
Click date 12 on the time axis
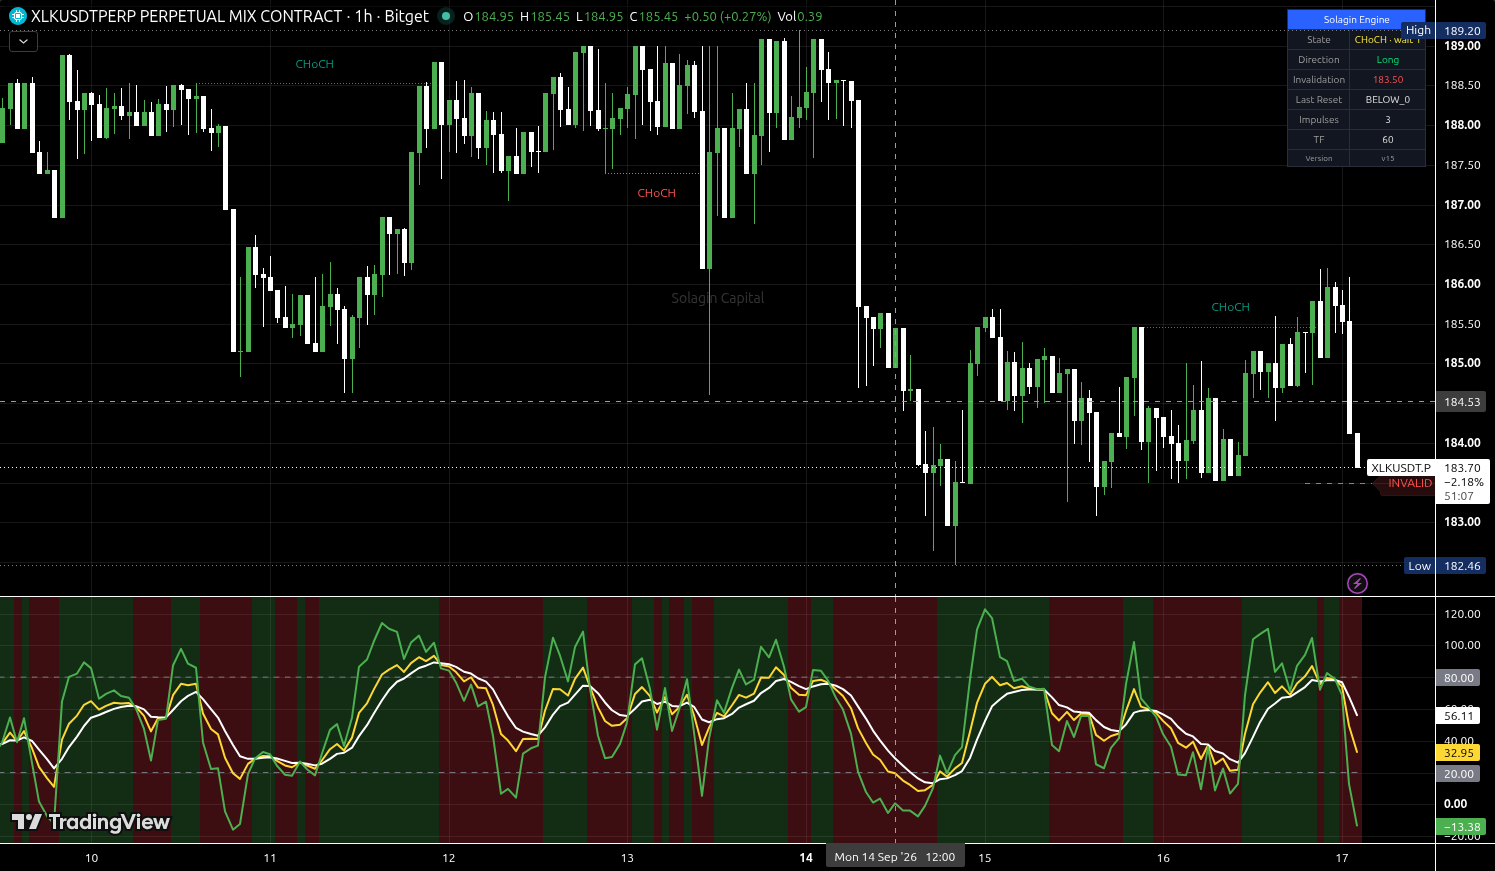[x=449, y=858]
